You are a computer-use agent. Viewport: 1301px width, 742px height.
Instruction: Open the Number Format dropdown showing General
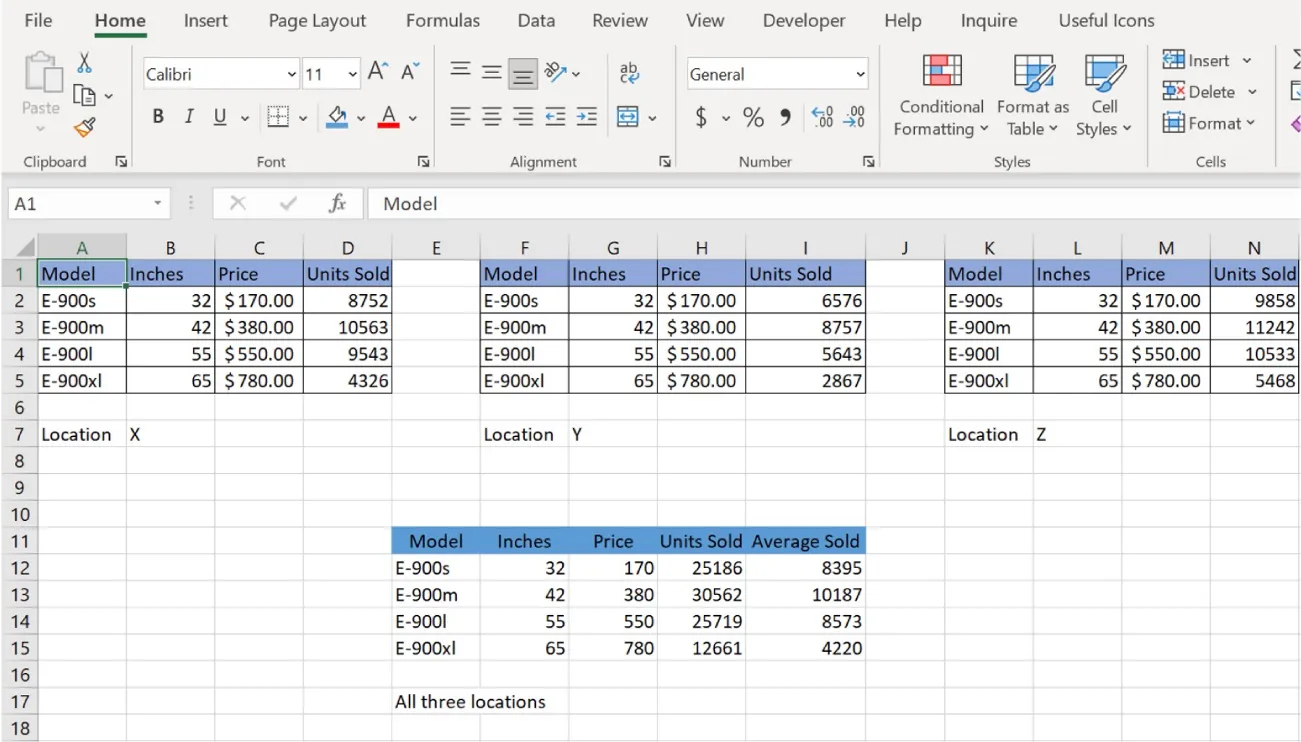(x=776, y=73)
